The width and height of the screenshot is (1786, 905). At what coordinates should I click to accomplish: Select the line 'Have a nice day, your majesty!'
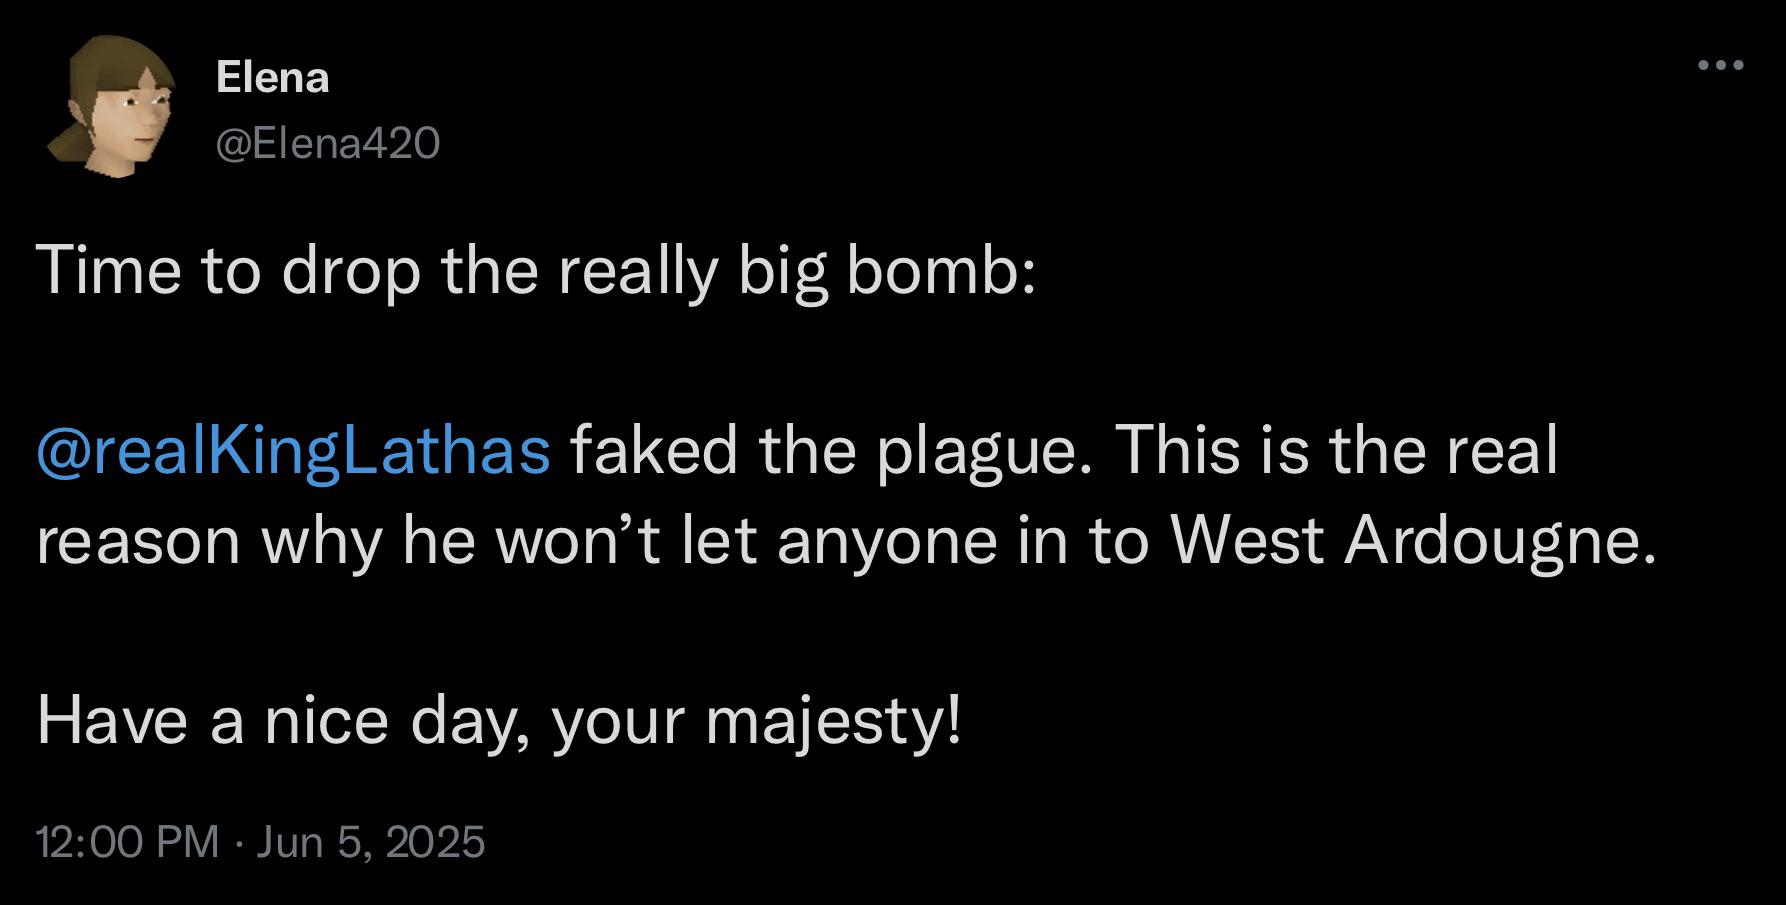[x=500, y=721]
